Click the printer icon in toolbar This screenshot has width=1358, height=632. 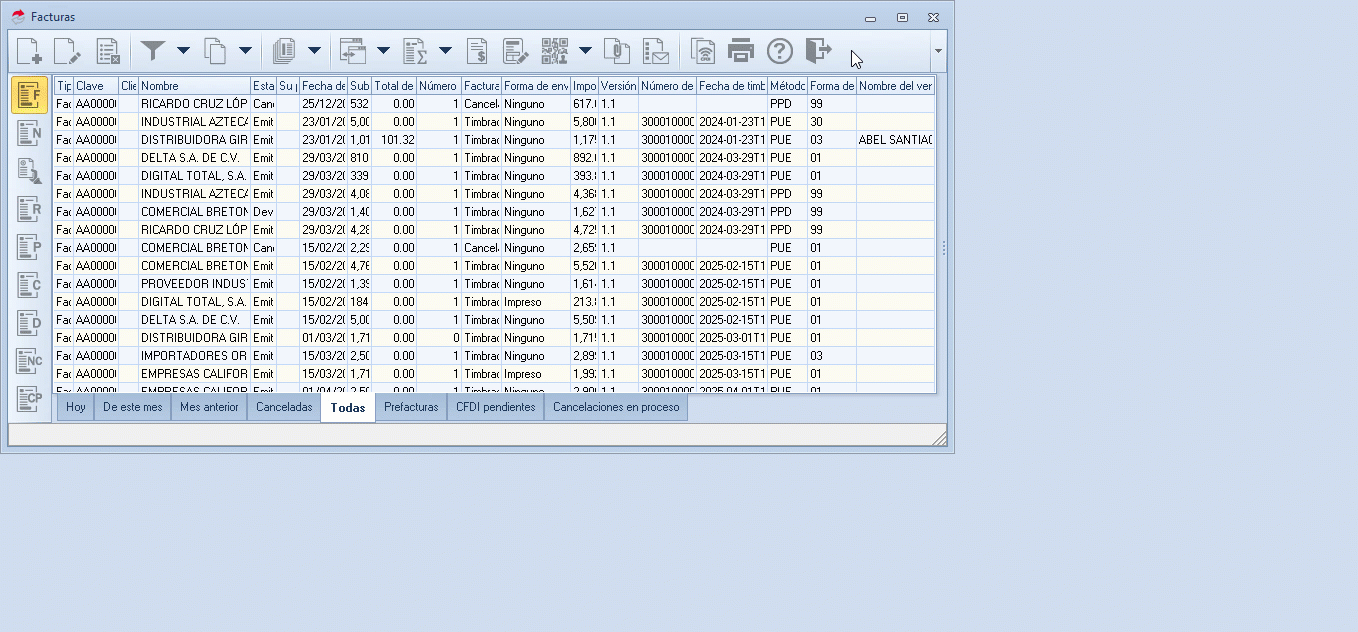tap(741, 51)
